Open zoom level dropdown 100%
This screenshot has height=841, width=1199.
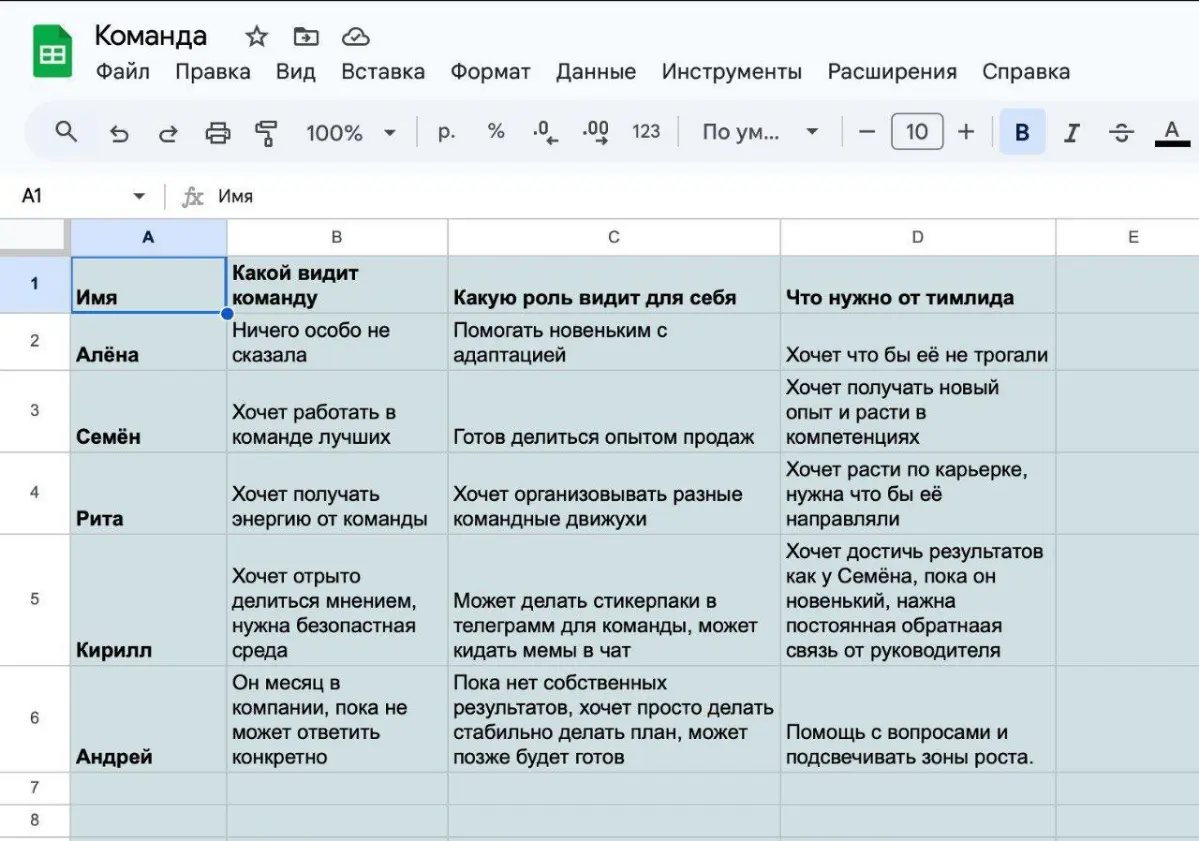tap(351, 133)
